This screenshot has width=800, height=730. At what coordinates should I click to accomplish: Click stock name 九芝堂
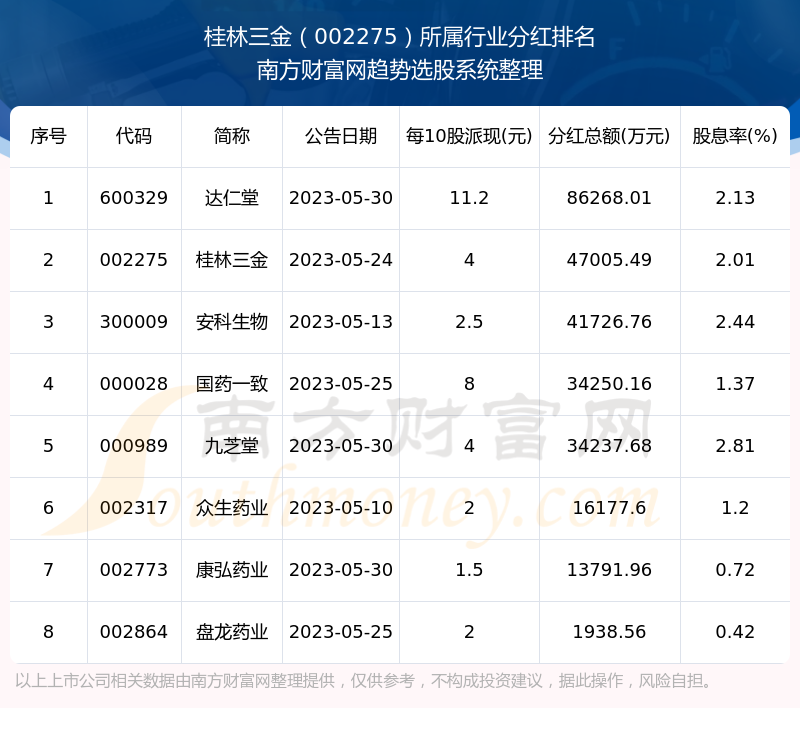(x=232, y=446)
